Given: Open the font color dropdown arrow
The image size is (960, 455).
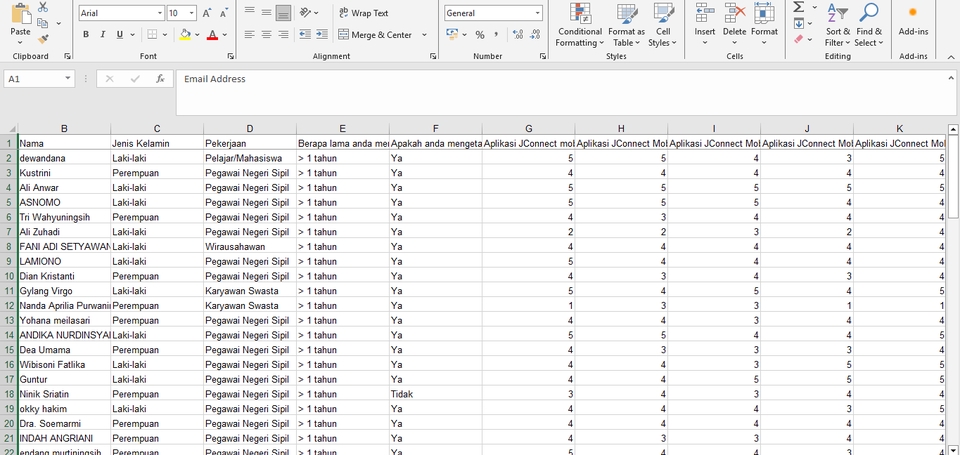Looking at the screenshot, I should click(225, 35).
